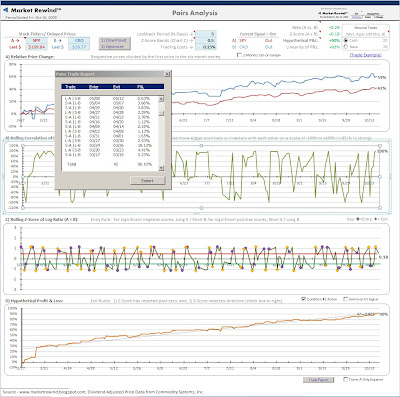Viewport: 400px width, 397px height.
Task: Select the Beta radio button
Action: [346, 47]
